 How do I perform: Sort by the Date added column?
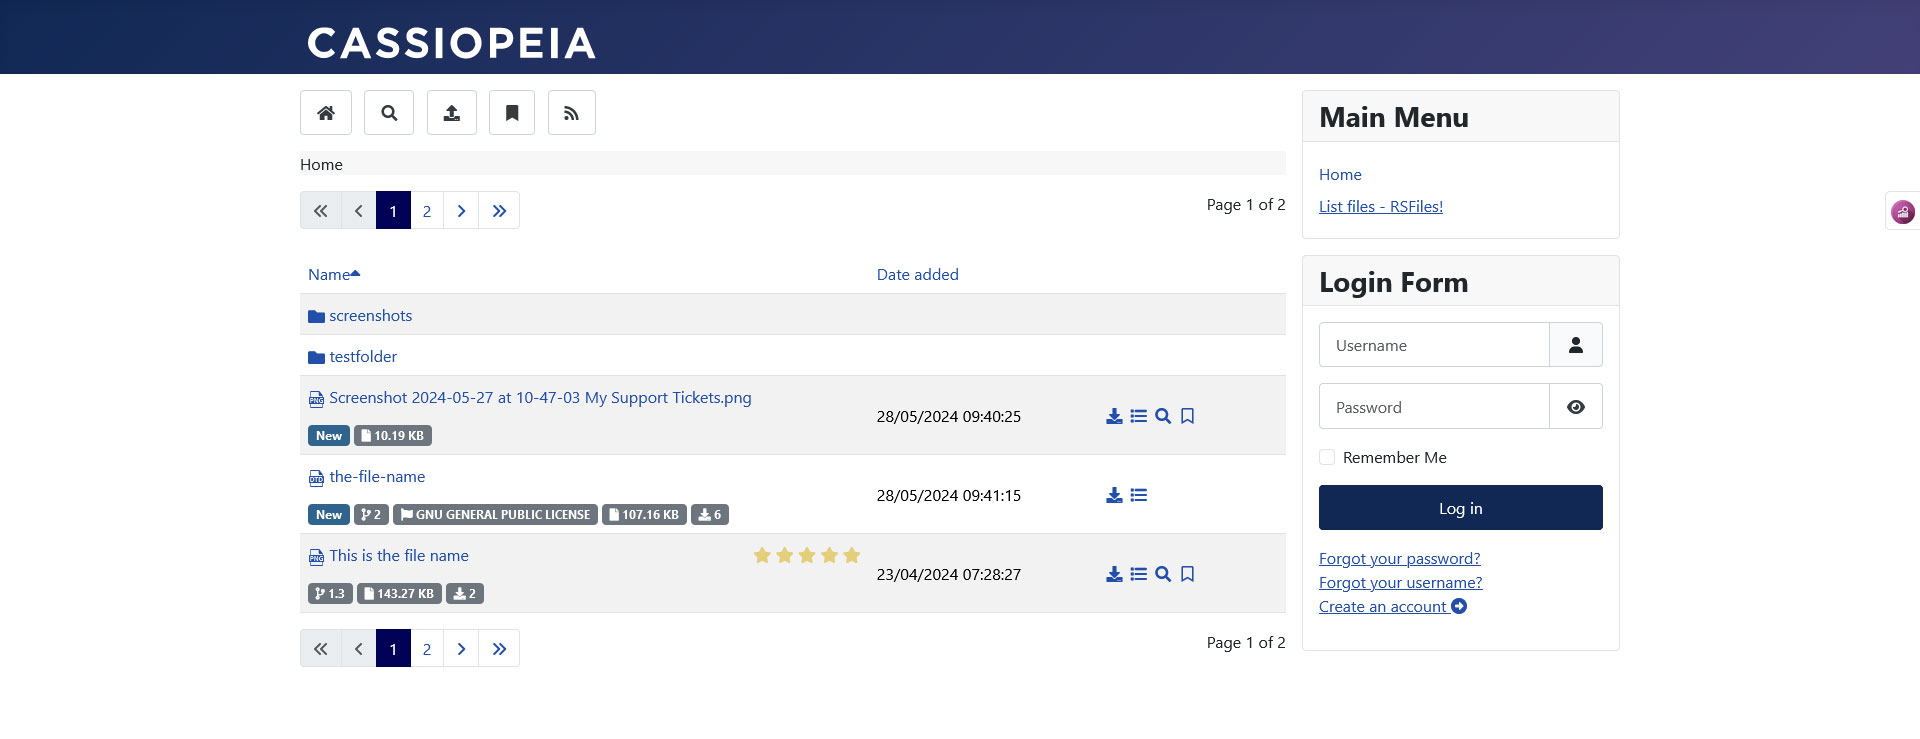click(917, 274)
